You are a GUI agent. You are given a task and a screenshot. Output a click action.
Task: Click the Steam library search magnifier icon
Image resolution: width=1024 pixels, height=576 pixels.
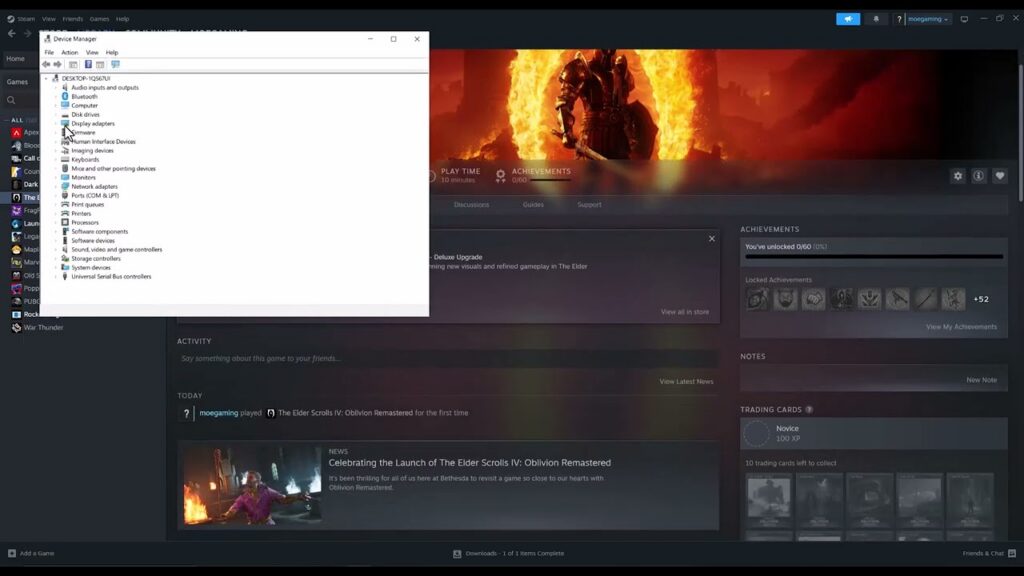[x=11, y=101]
